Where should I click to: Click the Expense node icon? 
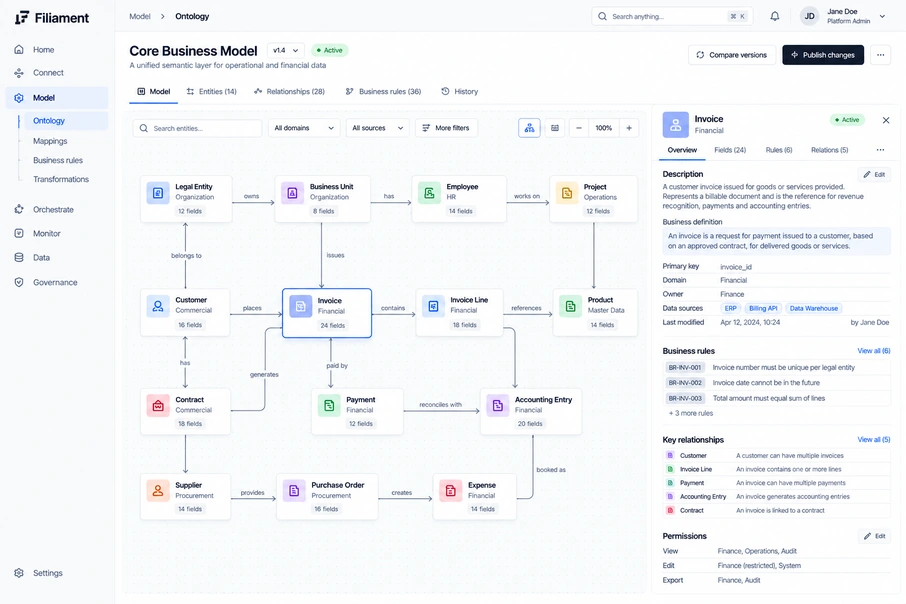coord(451,491)
